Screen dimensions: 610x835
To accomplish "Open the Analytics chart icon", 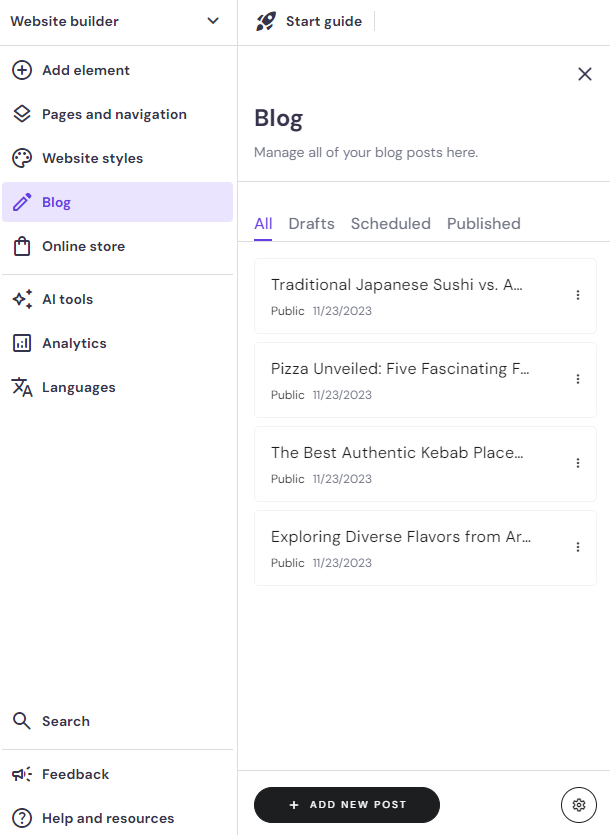I will point(22,343).
